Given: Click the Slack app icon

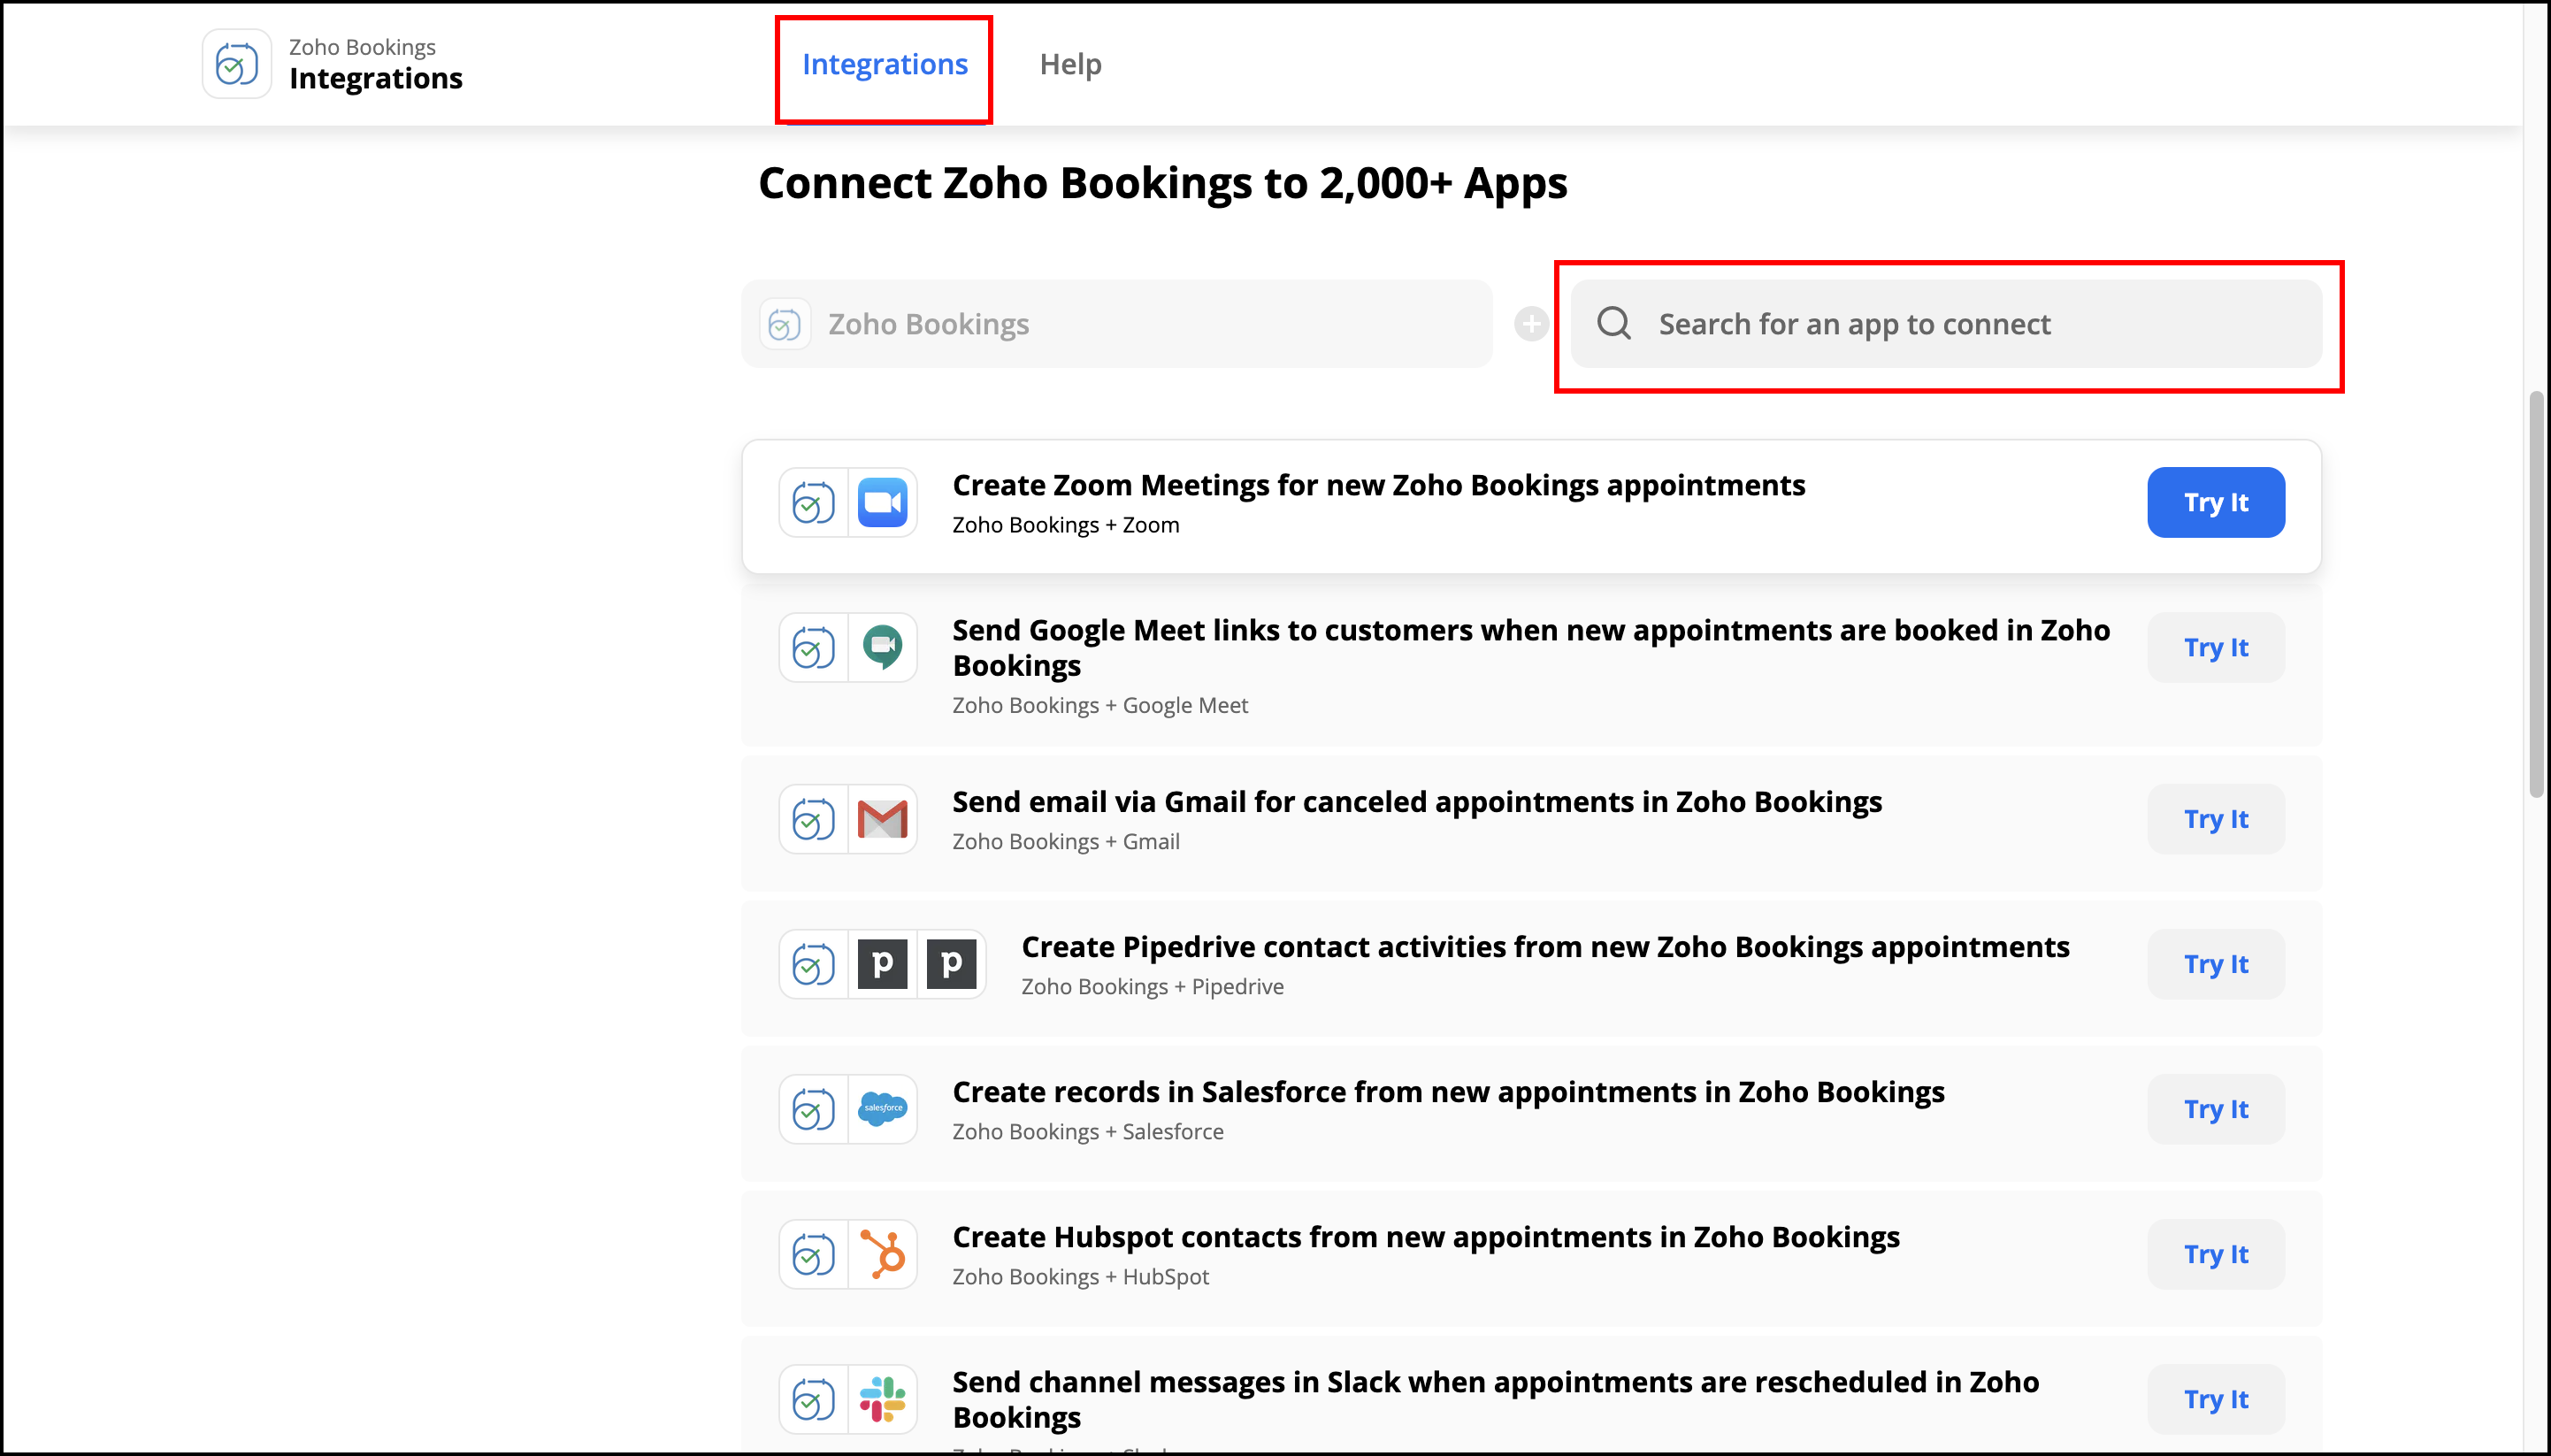Looking at the screenshot, I should (x=882, y=1399).
